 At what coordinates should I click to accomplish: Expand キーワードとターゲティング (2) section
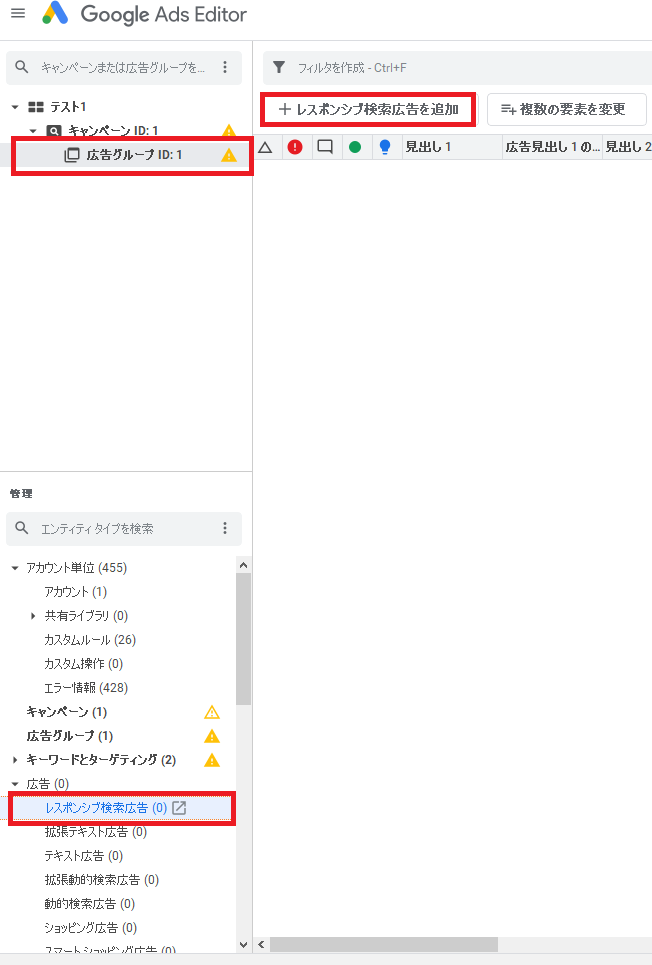pyautogui.click(x=15, y=760)
